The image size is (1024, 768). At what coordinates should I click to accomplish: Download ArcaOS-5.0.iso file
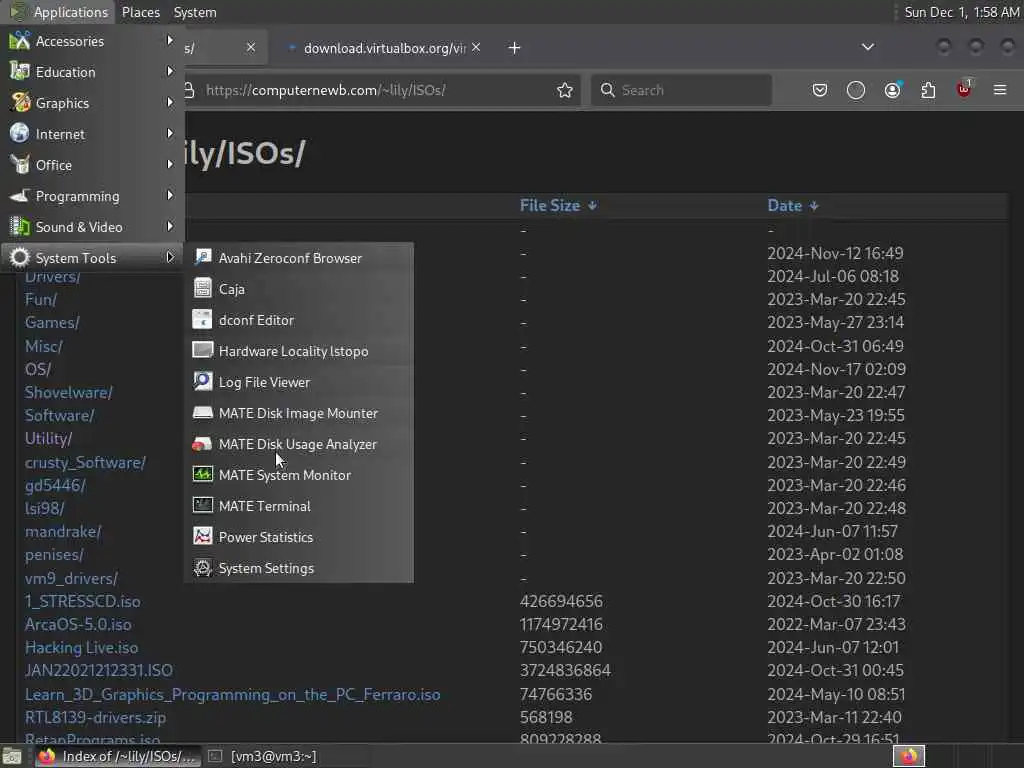coord(78,624)
